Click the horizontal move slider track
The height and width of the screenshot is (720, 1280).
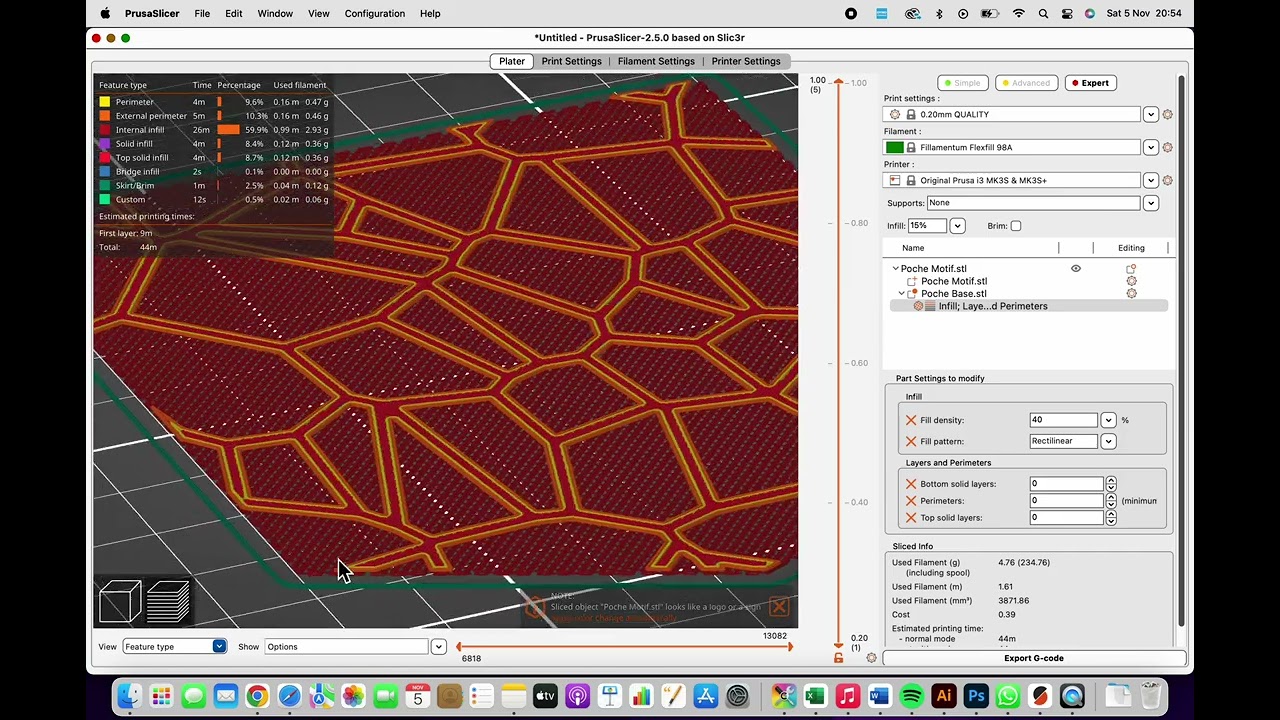click(625, 647)
